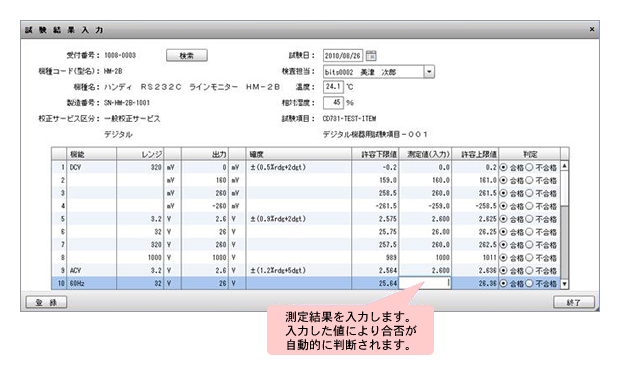The image size is (620, 380).
Task: Select 合格 radio for row 1
Action: coord(503,167)
